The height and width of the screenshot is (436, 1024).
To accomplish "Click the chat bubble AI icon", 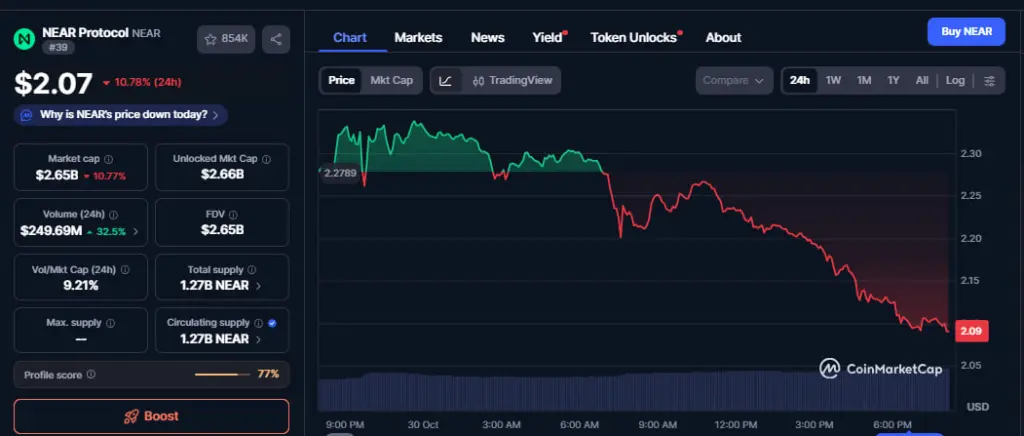I will coord(26,116).
